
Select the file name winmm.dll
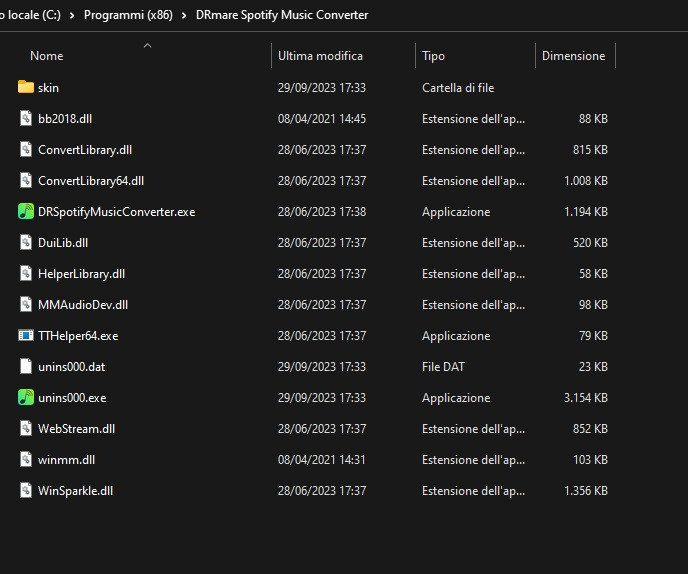pyautogui.click(x=66, y=459)
